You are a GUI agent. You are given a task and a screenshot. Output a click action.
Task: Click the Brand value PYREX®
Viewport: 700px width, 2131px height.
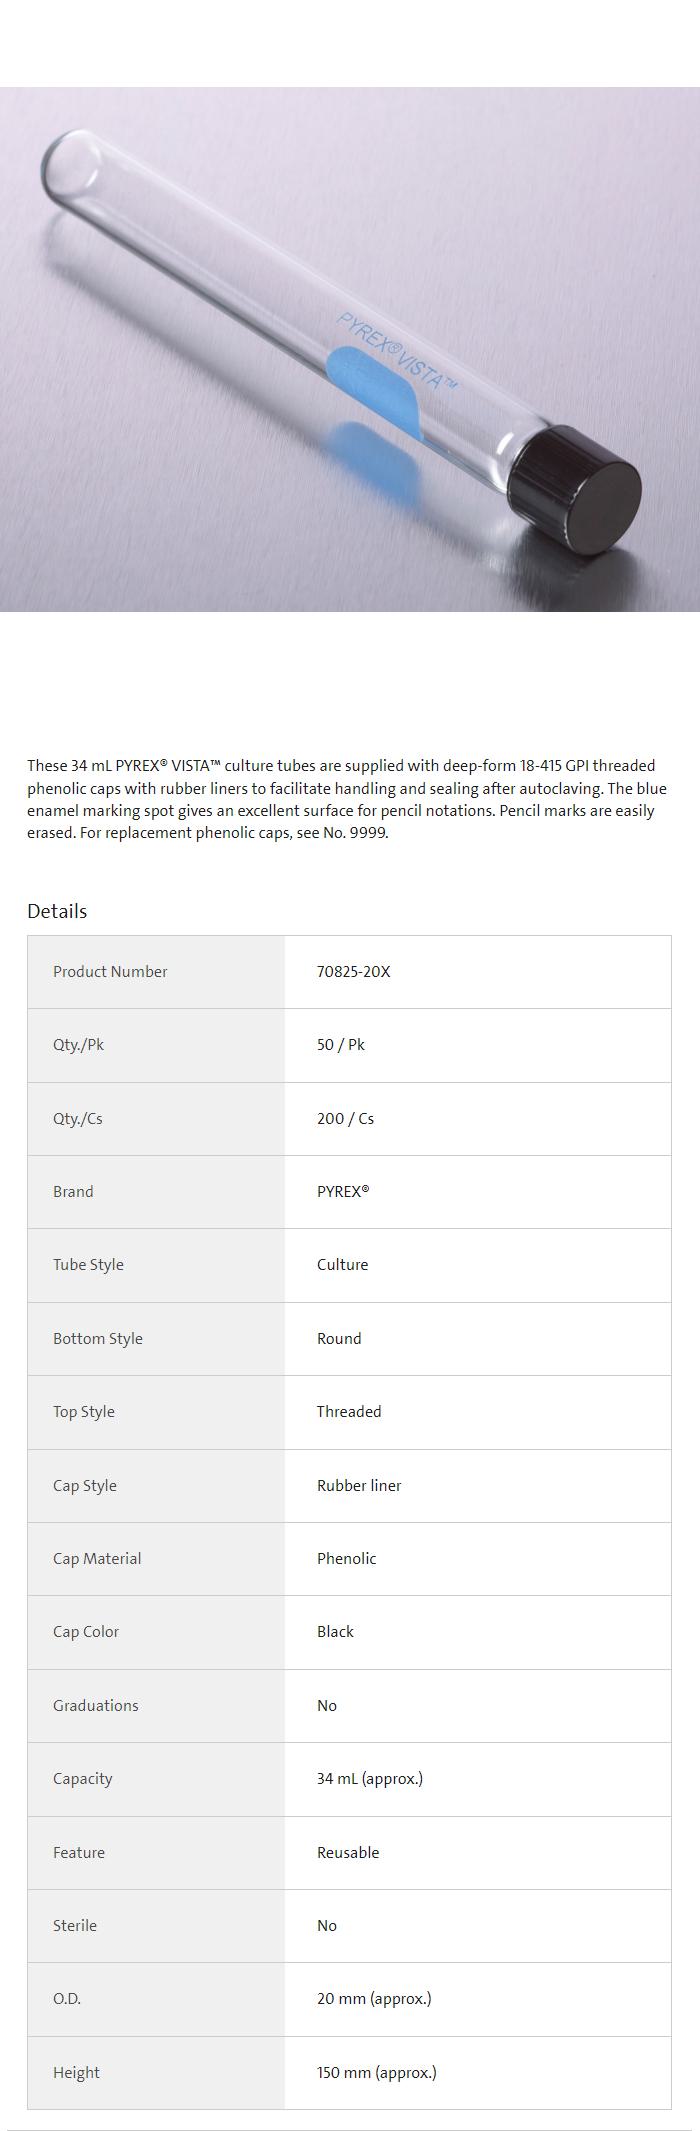[343, 1192]
